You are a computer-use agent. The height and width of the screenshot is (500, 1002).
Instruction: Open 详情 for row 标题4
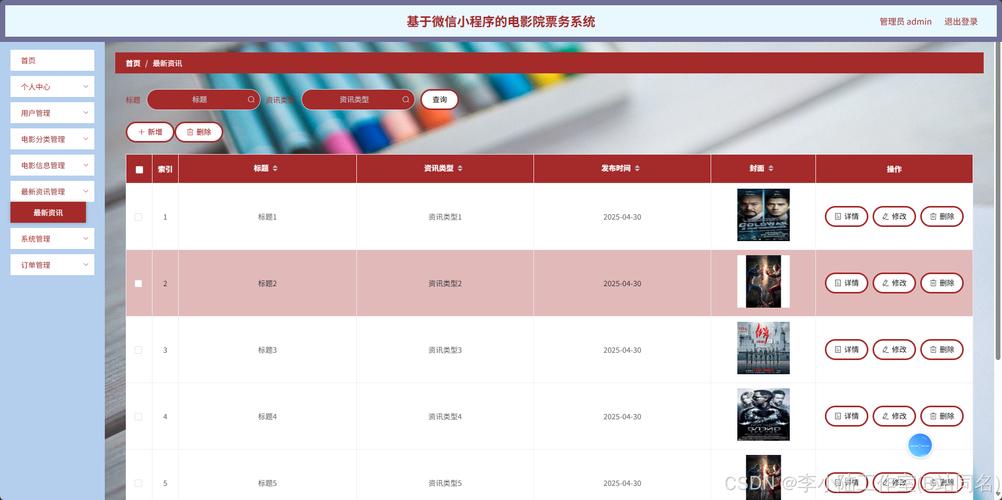point(846,416)
